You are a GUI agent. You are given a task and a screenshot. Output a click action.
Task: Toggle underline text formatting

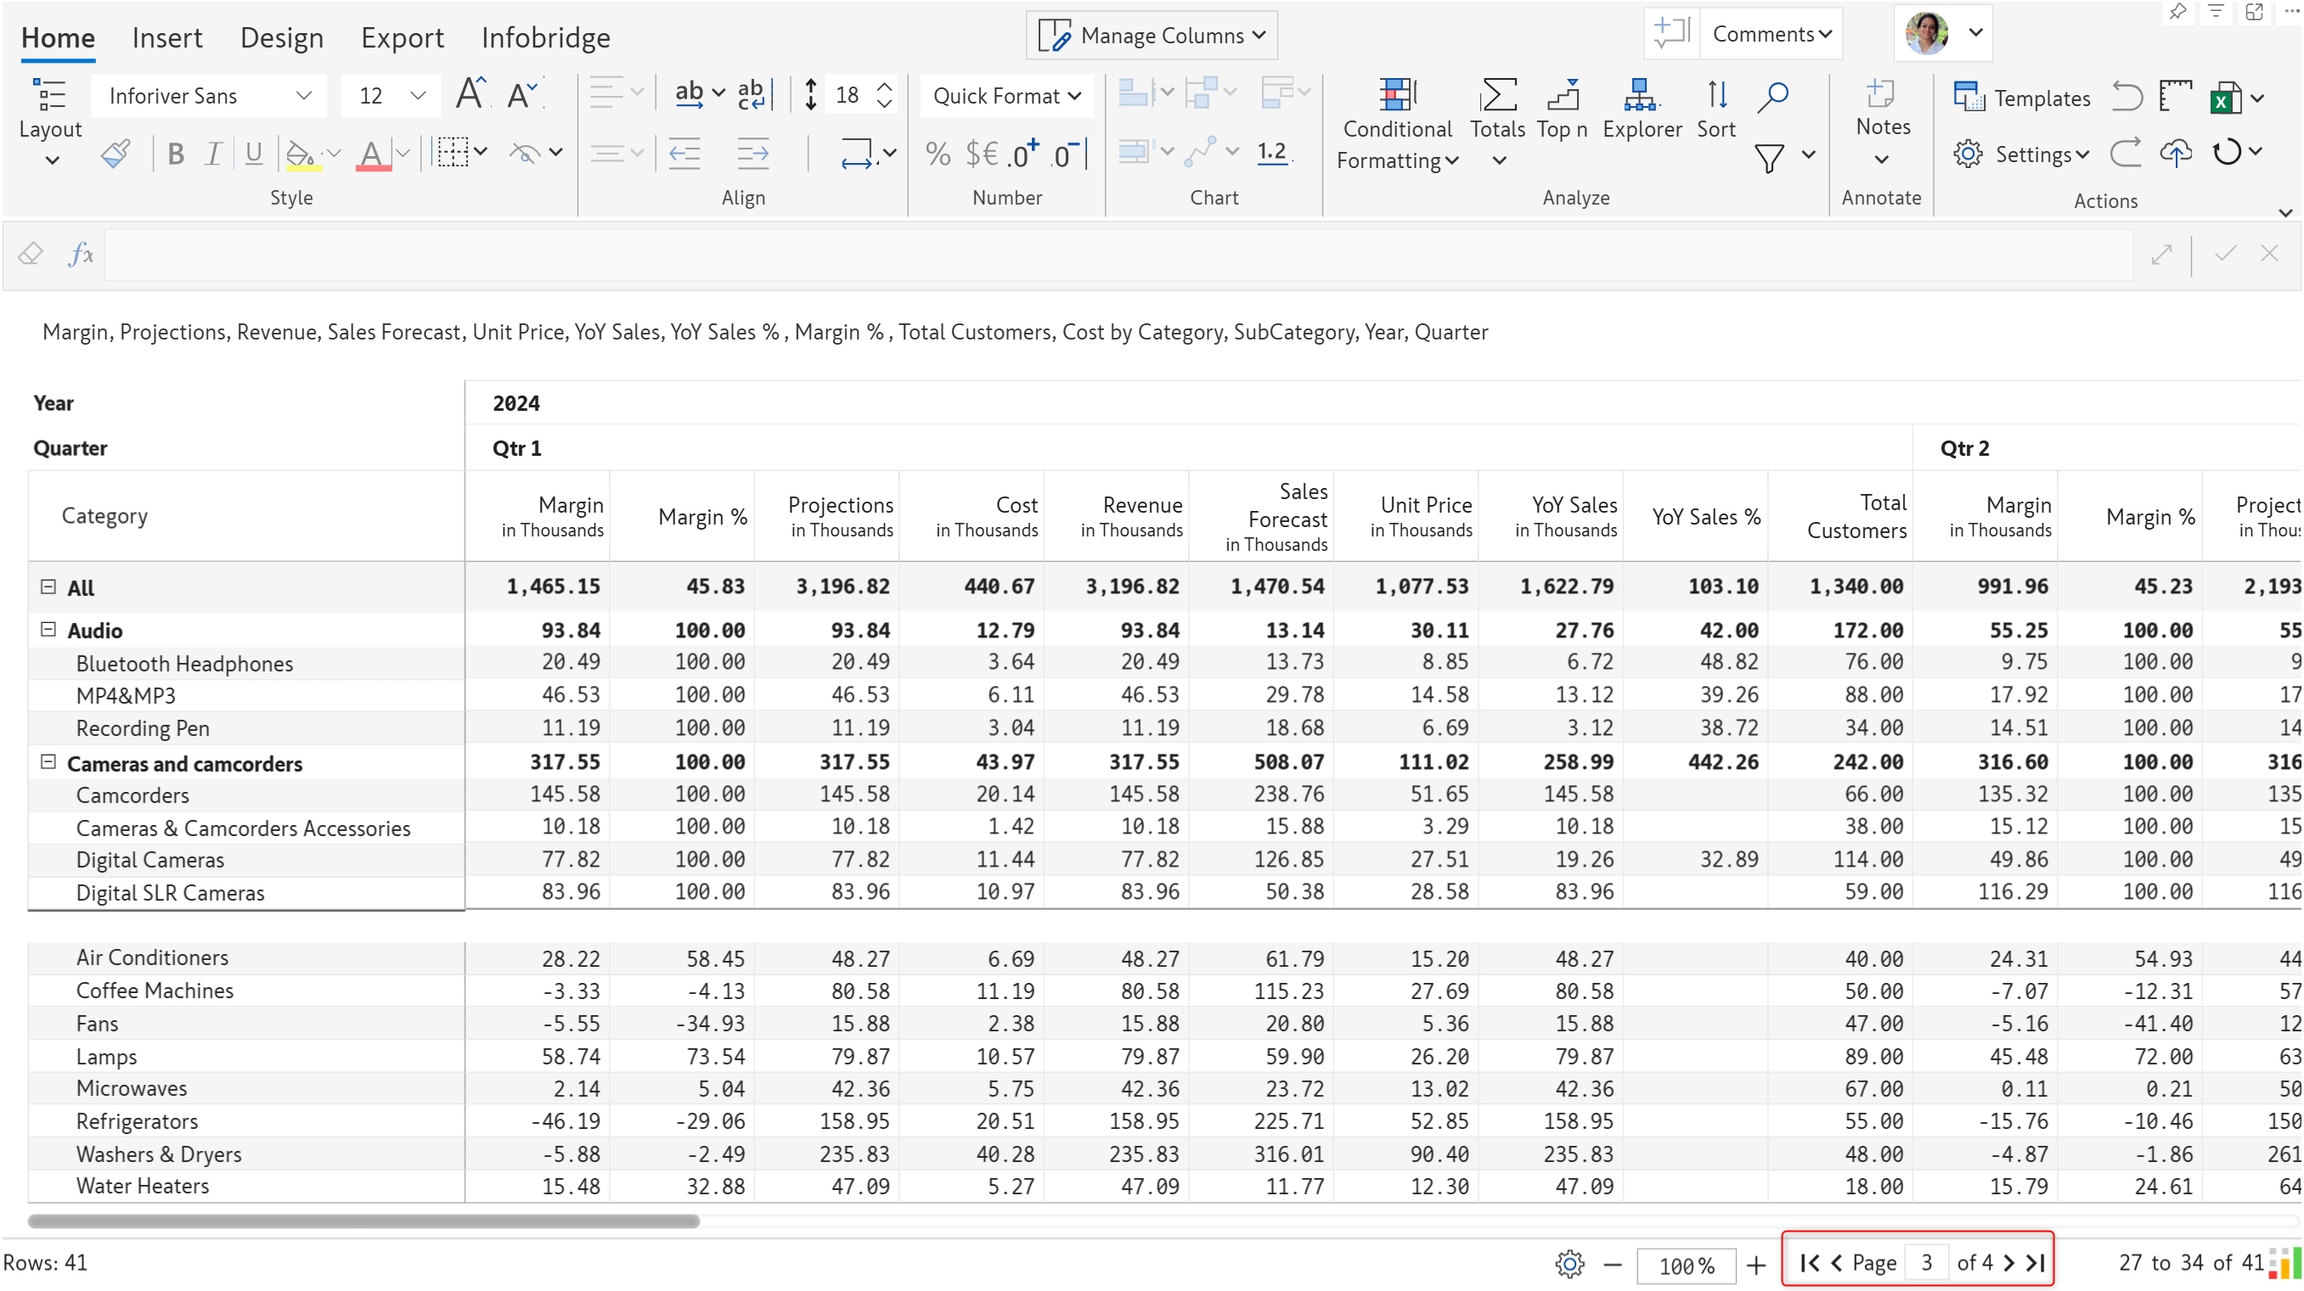(x=253, y=153)
